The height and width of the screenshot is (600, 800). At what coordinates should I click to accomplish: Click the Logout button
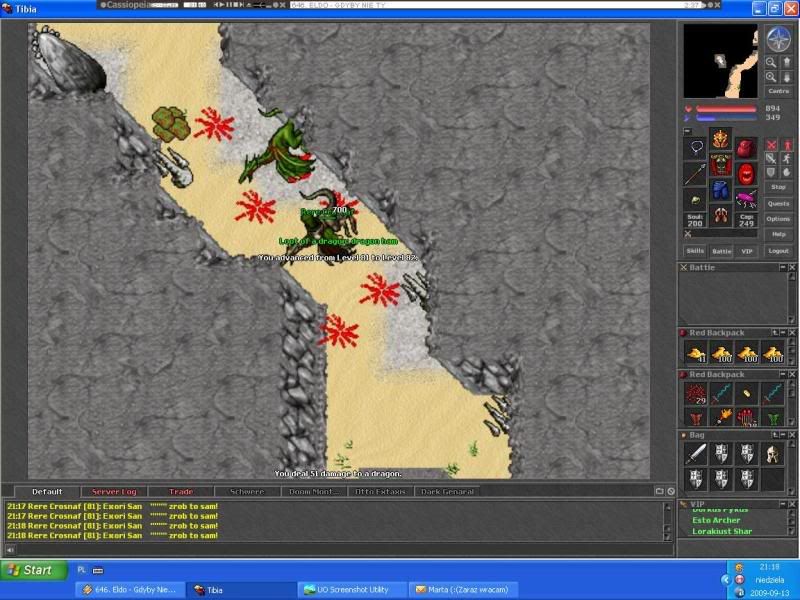pos(779,251)
